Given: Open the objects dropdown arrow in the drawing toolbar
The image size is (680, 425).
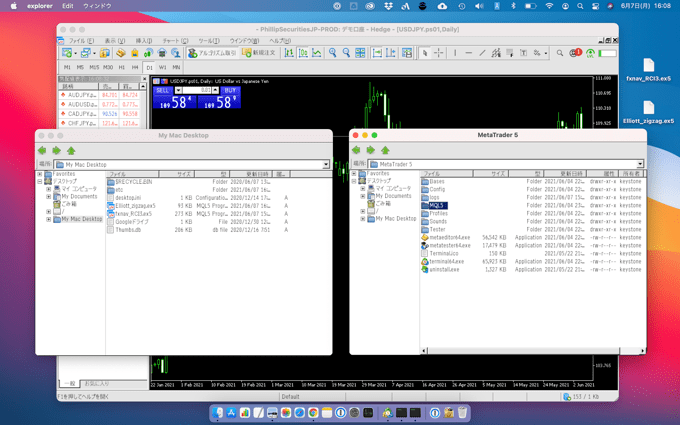Looking at the screenshot, I should 546,53.
